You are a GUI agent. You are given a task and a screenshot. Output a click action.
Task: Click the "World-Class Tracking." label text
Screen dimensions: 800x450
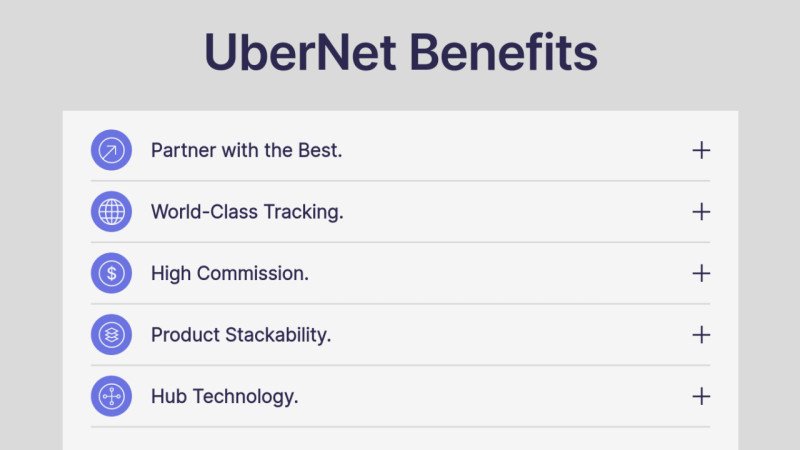point(247,212)
